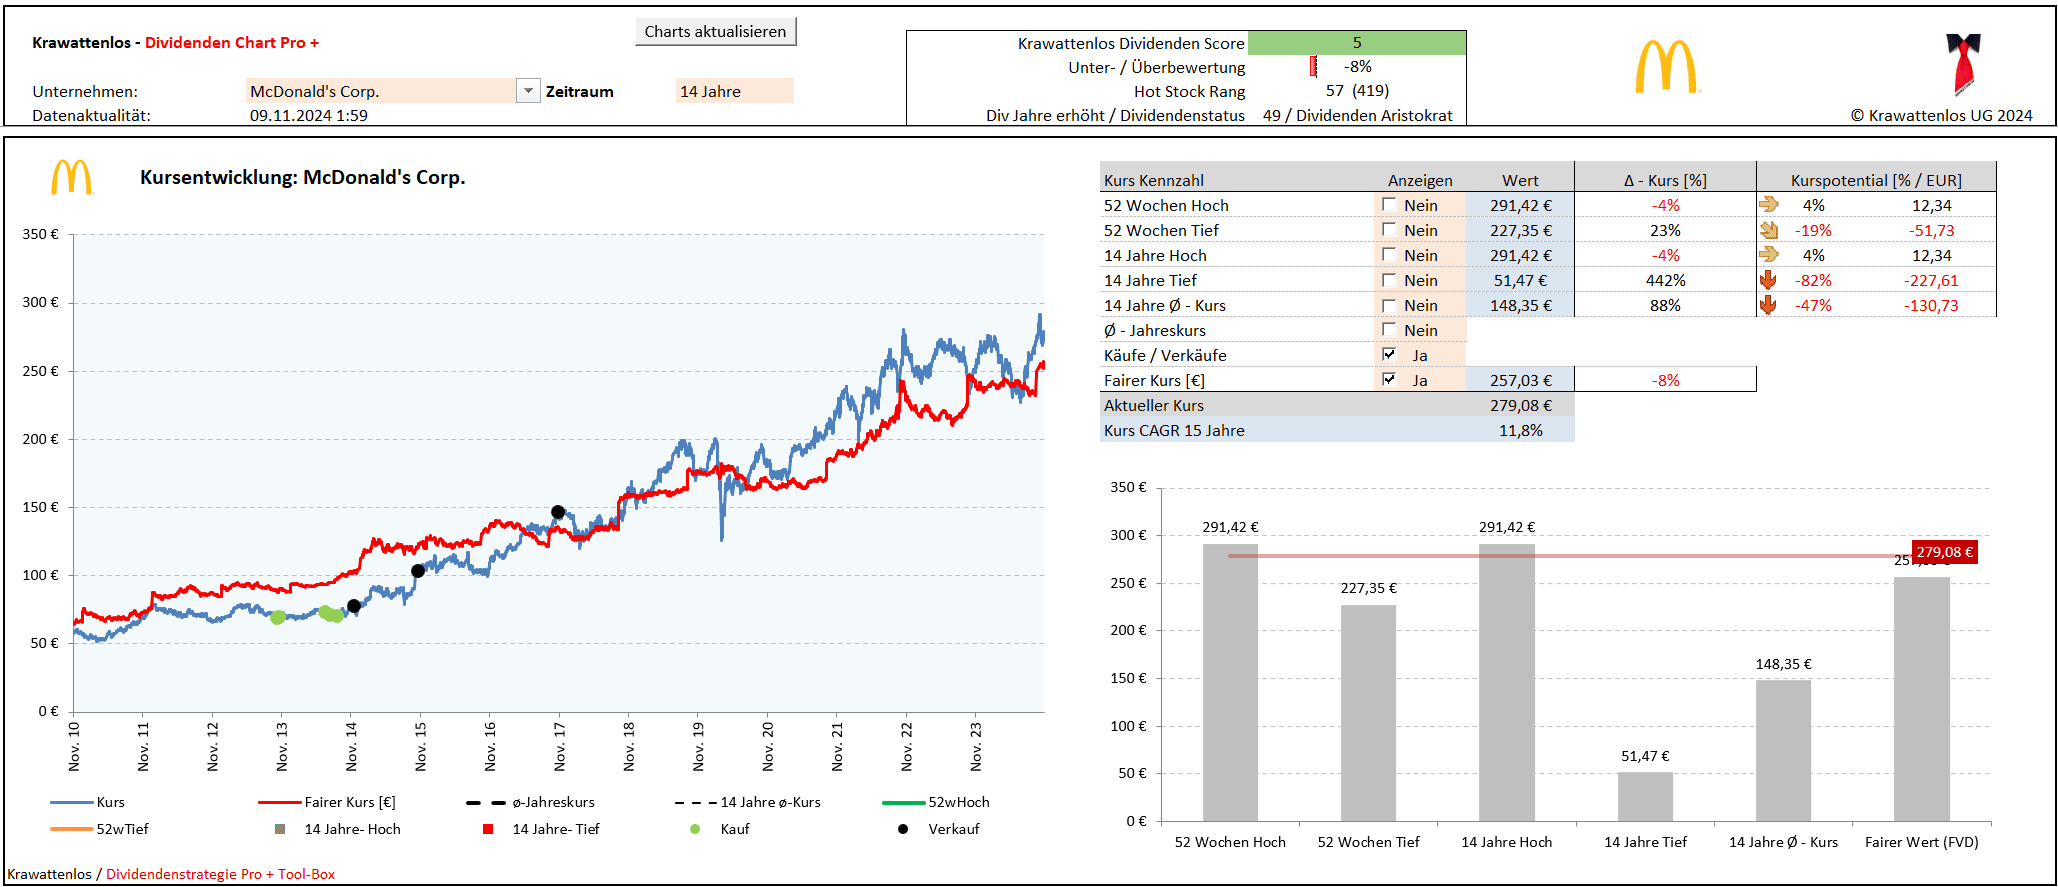Toggle the 52 Wochen Hoch checkbox

(x=1389, y=204)
